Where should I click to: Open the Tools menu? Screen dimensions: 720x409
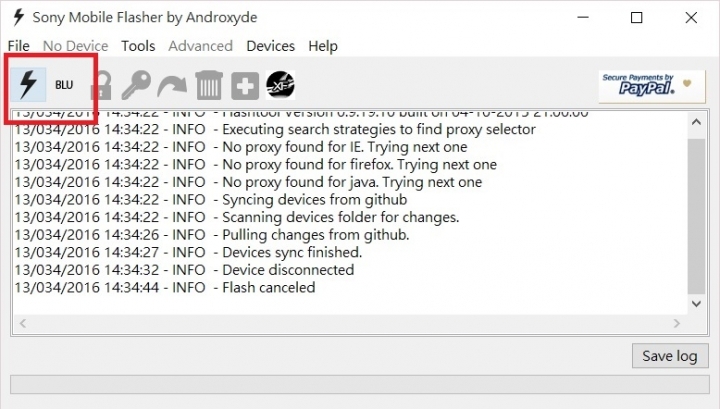pyautogui.click(x=138, y=46)
